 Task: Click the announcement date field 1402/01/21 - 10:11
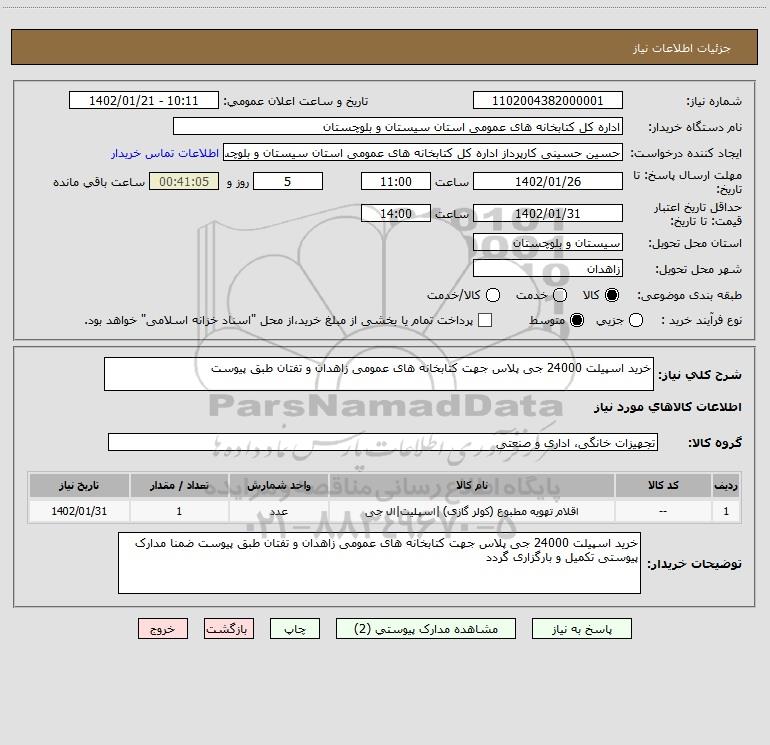click(x=144, y=101)
